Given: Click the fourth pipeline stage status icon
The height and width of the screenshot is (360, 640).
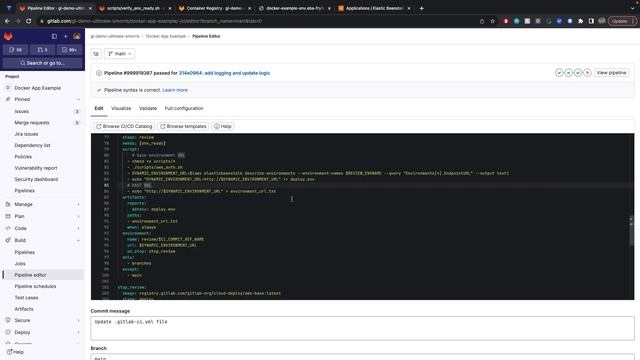Looking at the screenshot, I should click(x=587, y=73).
